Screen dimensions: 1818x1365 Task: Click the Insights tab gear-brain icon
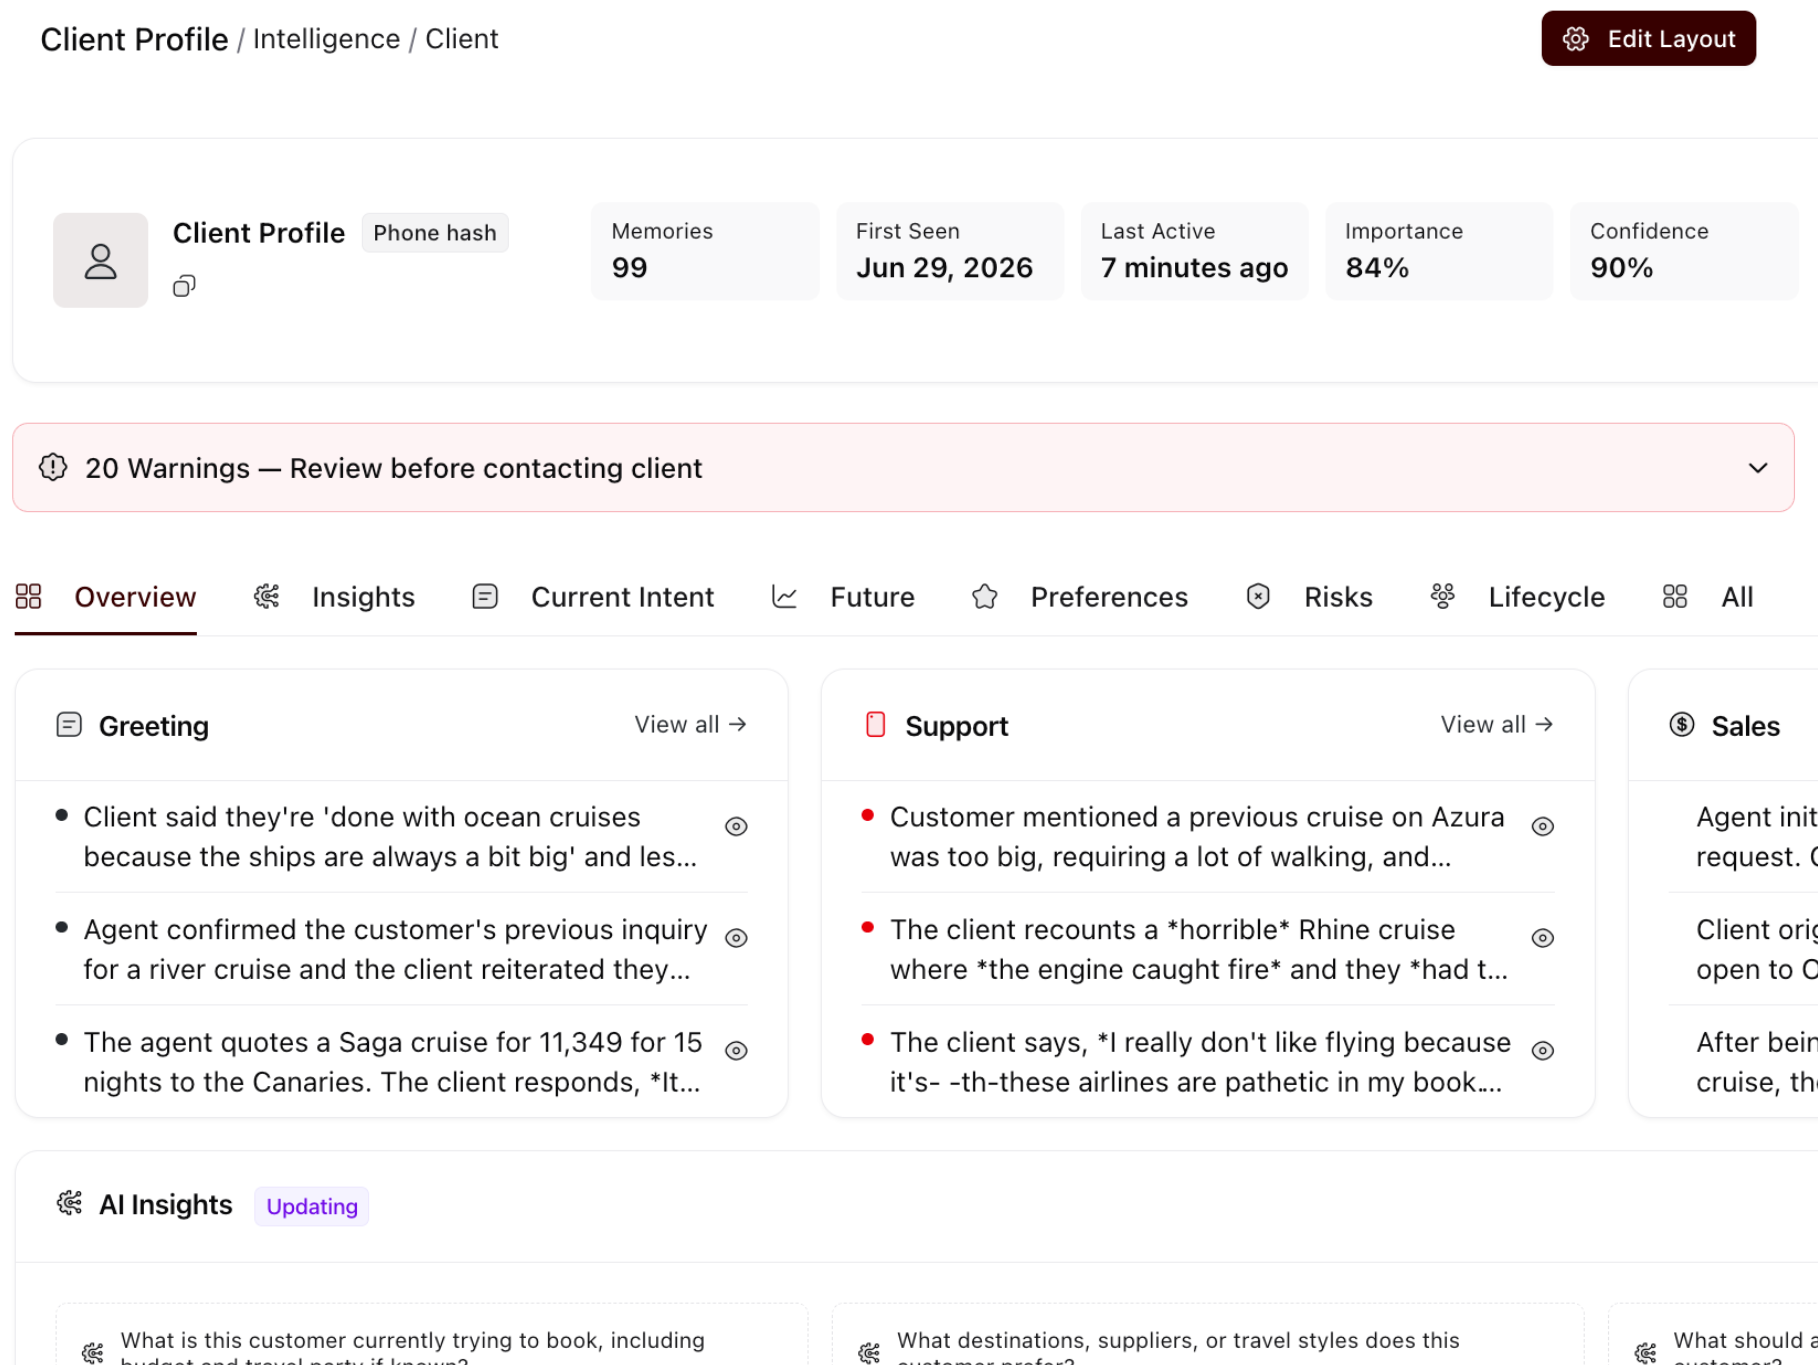[x=267, y=597]
